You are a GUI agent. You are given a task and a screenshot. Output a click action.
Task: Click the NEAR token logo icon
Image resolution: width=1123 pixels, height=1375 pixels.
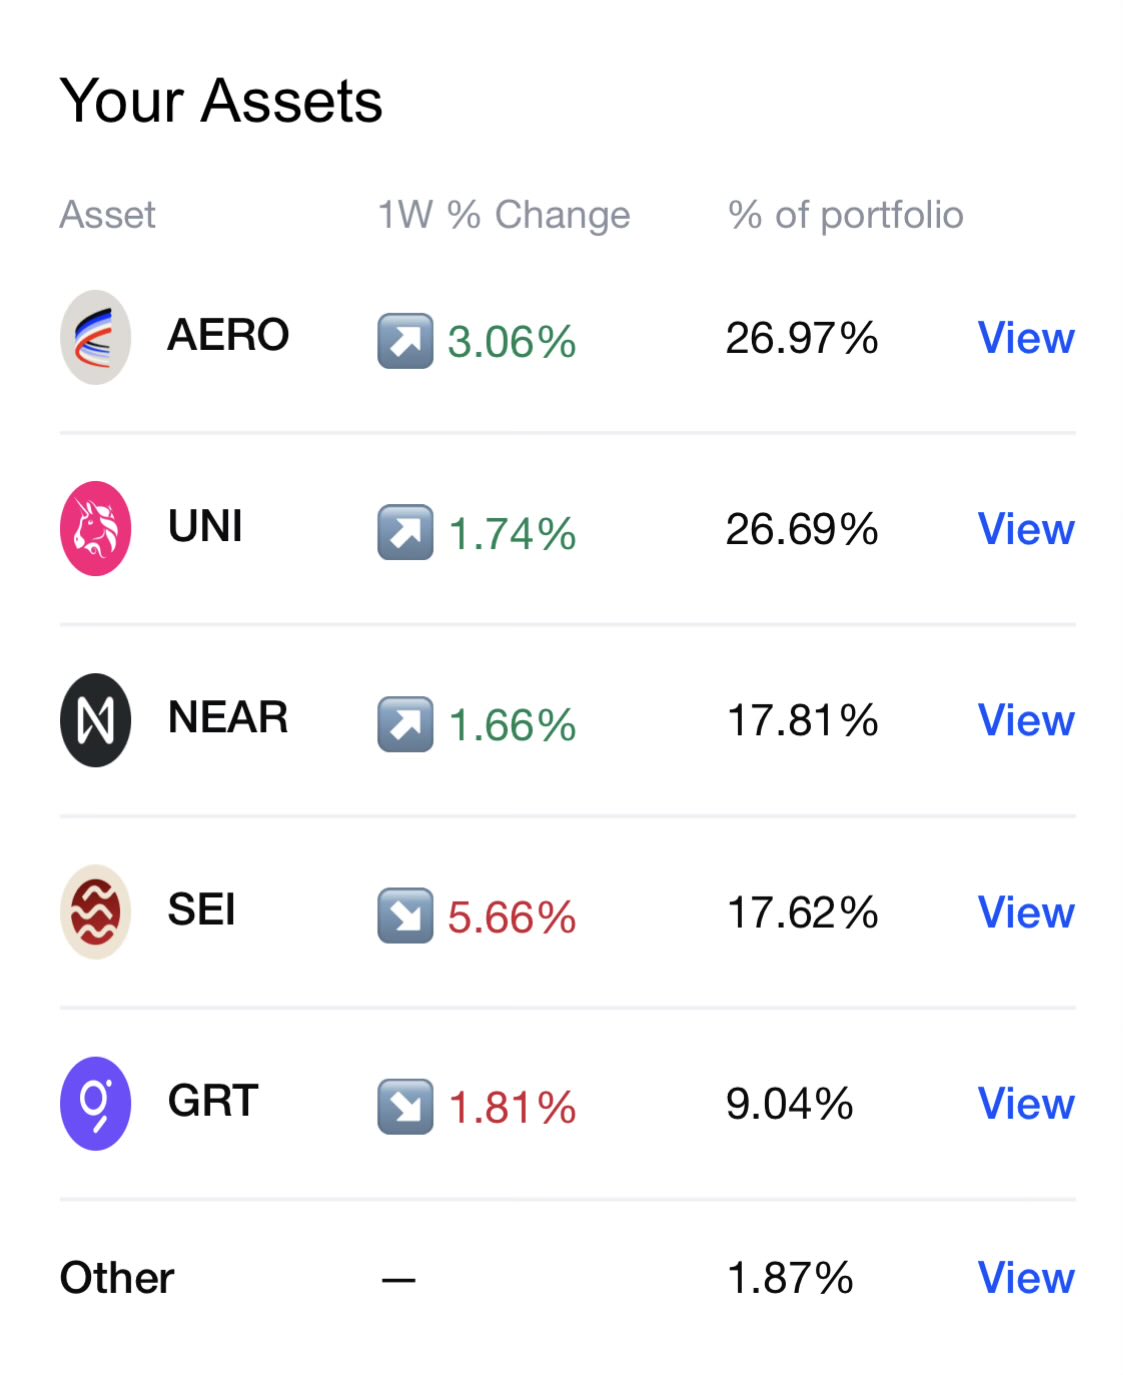[95, 720]
